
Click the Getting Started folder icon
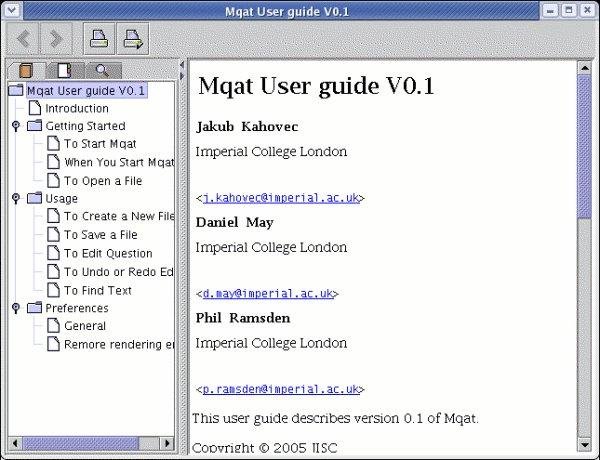(x=34, y=126)
